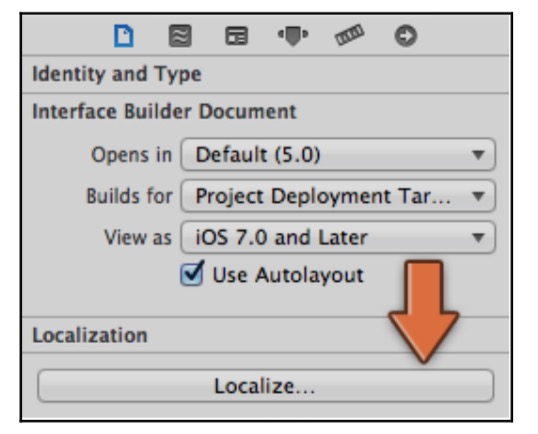Image resolution: width=538 pixels, height=434 pixels.
Task: Click the Builds for label
Action: click(x=129, y=196)
